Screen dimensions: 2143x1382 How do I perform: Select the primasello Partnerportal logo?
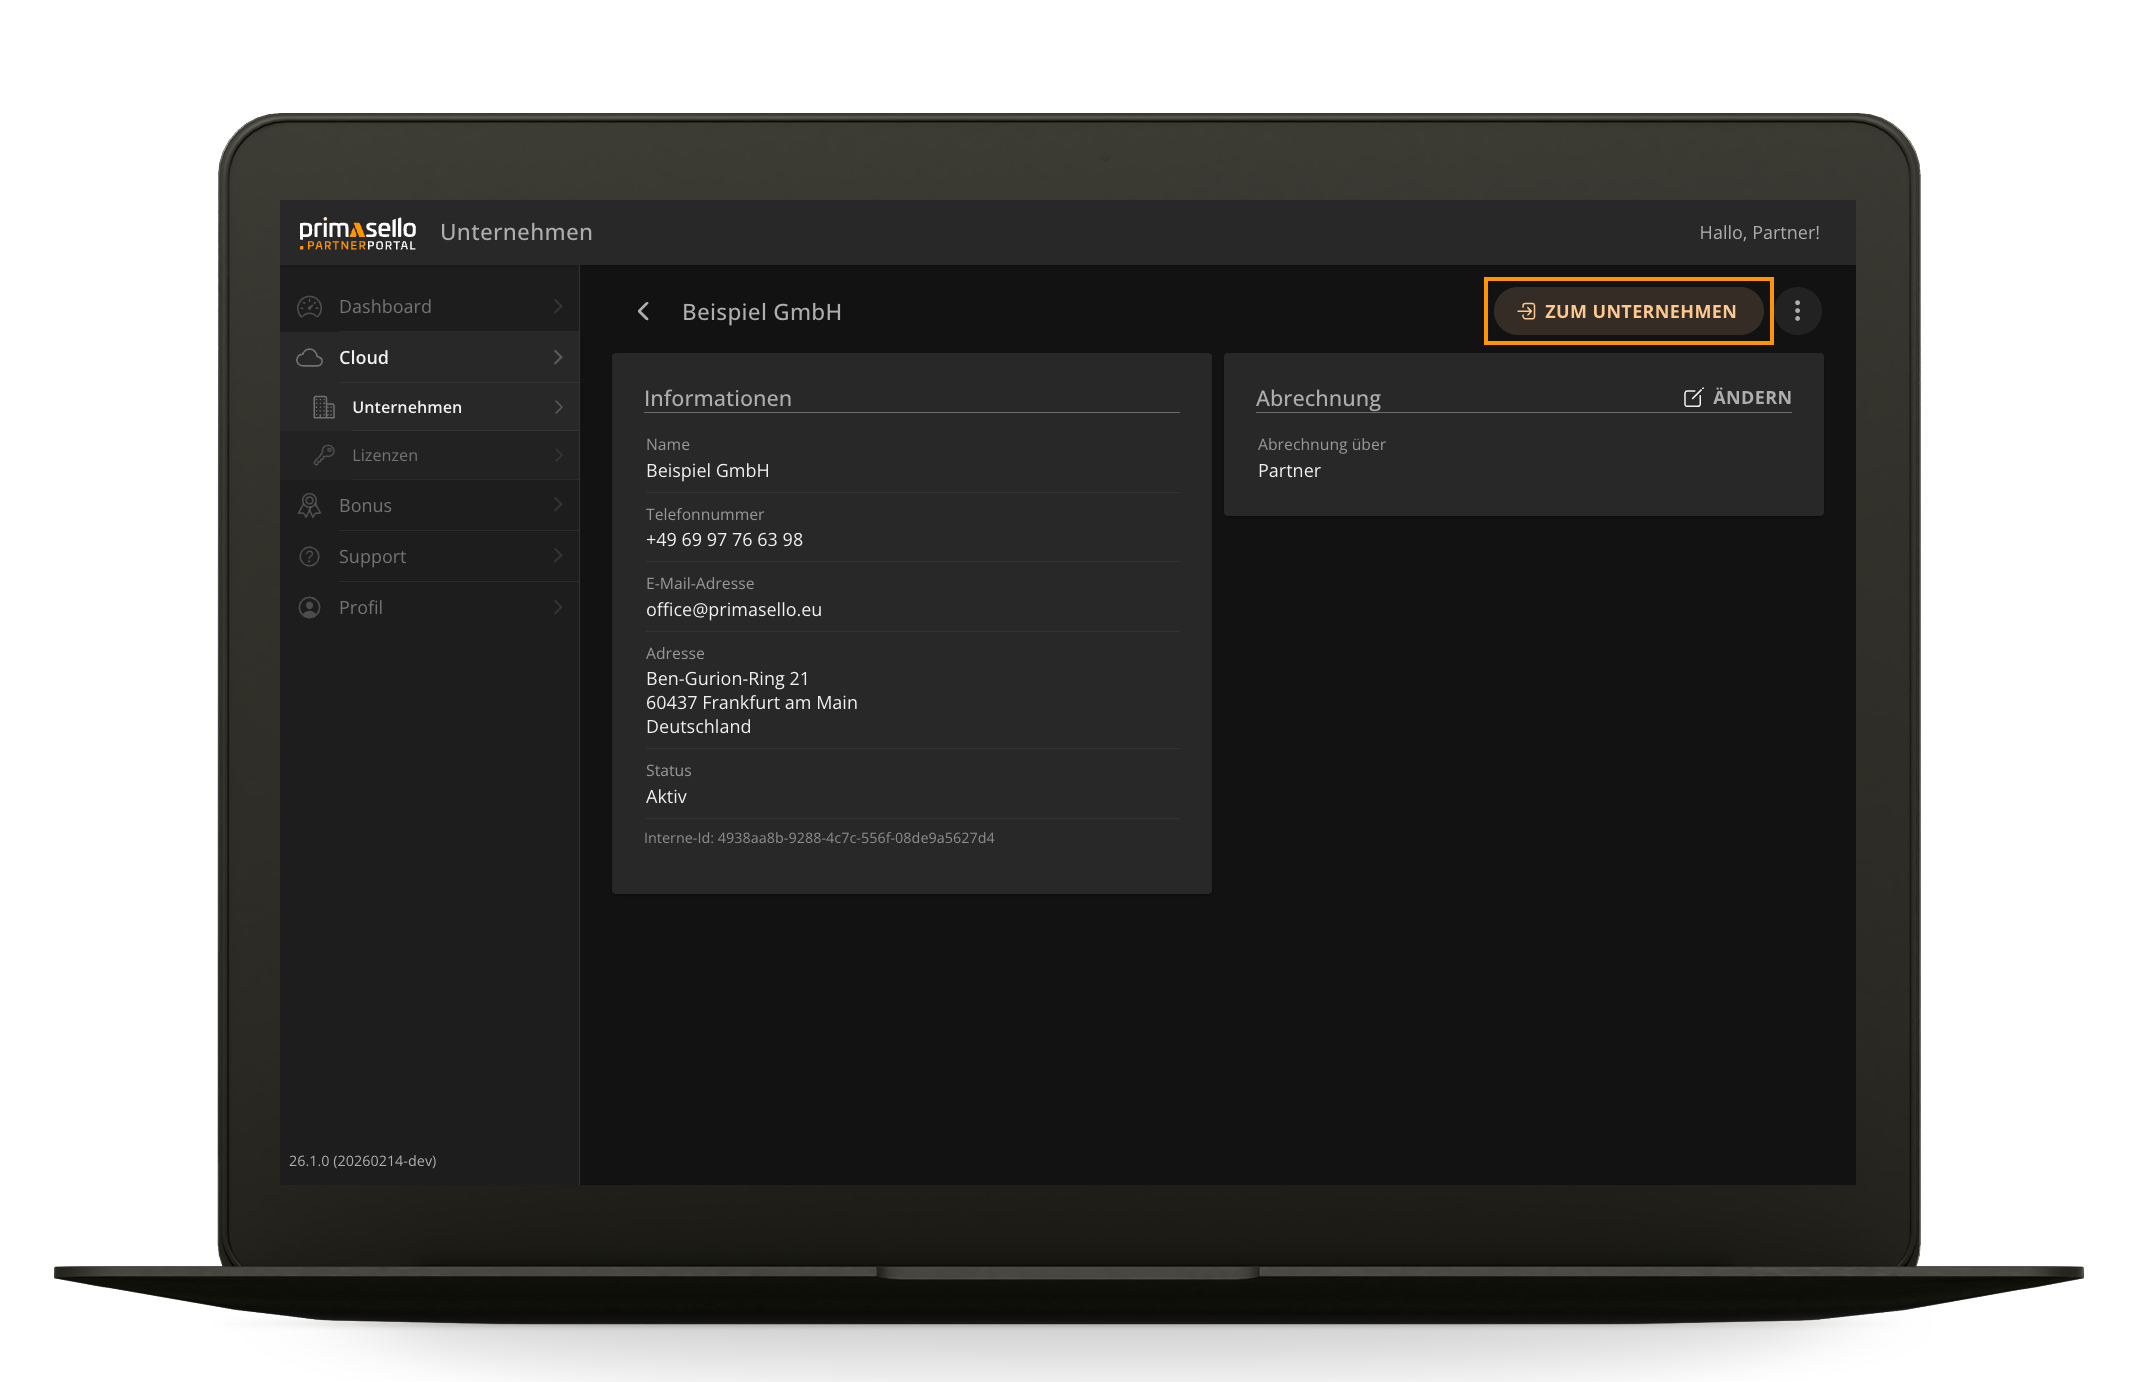pyautogui.click(x=357, y=232)
